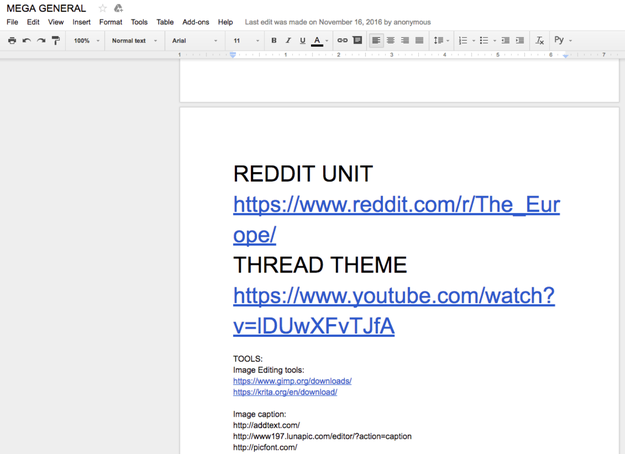Screen dimensions: 625x454
Task: Click the last edit history notice
Action: tap(338, 22)
